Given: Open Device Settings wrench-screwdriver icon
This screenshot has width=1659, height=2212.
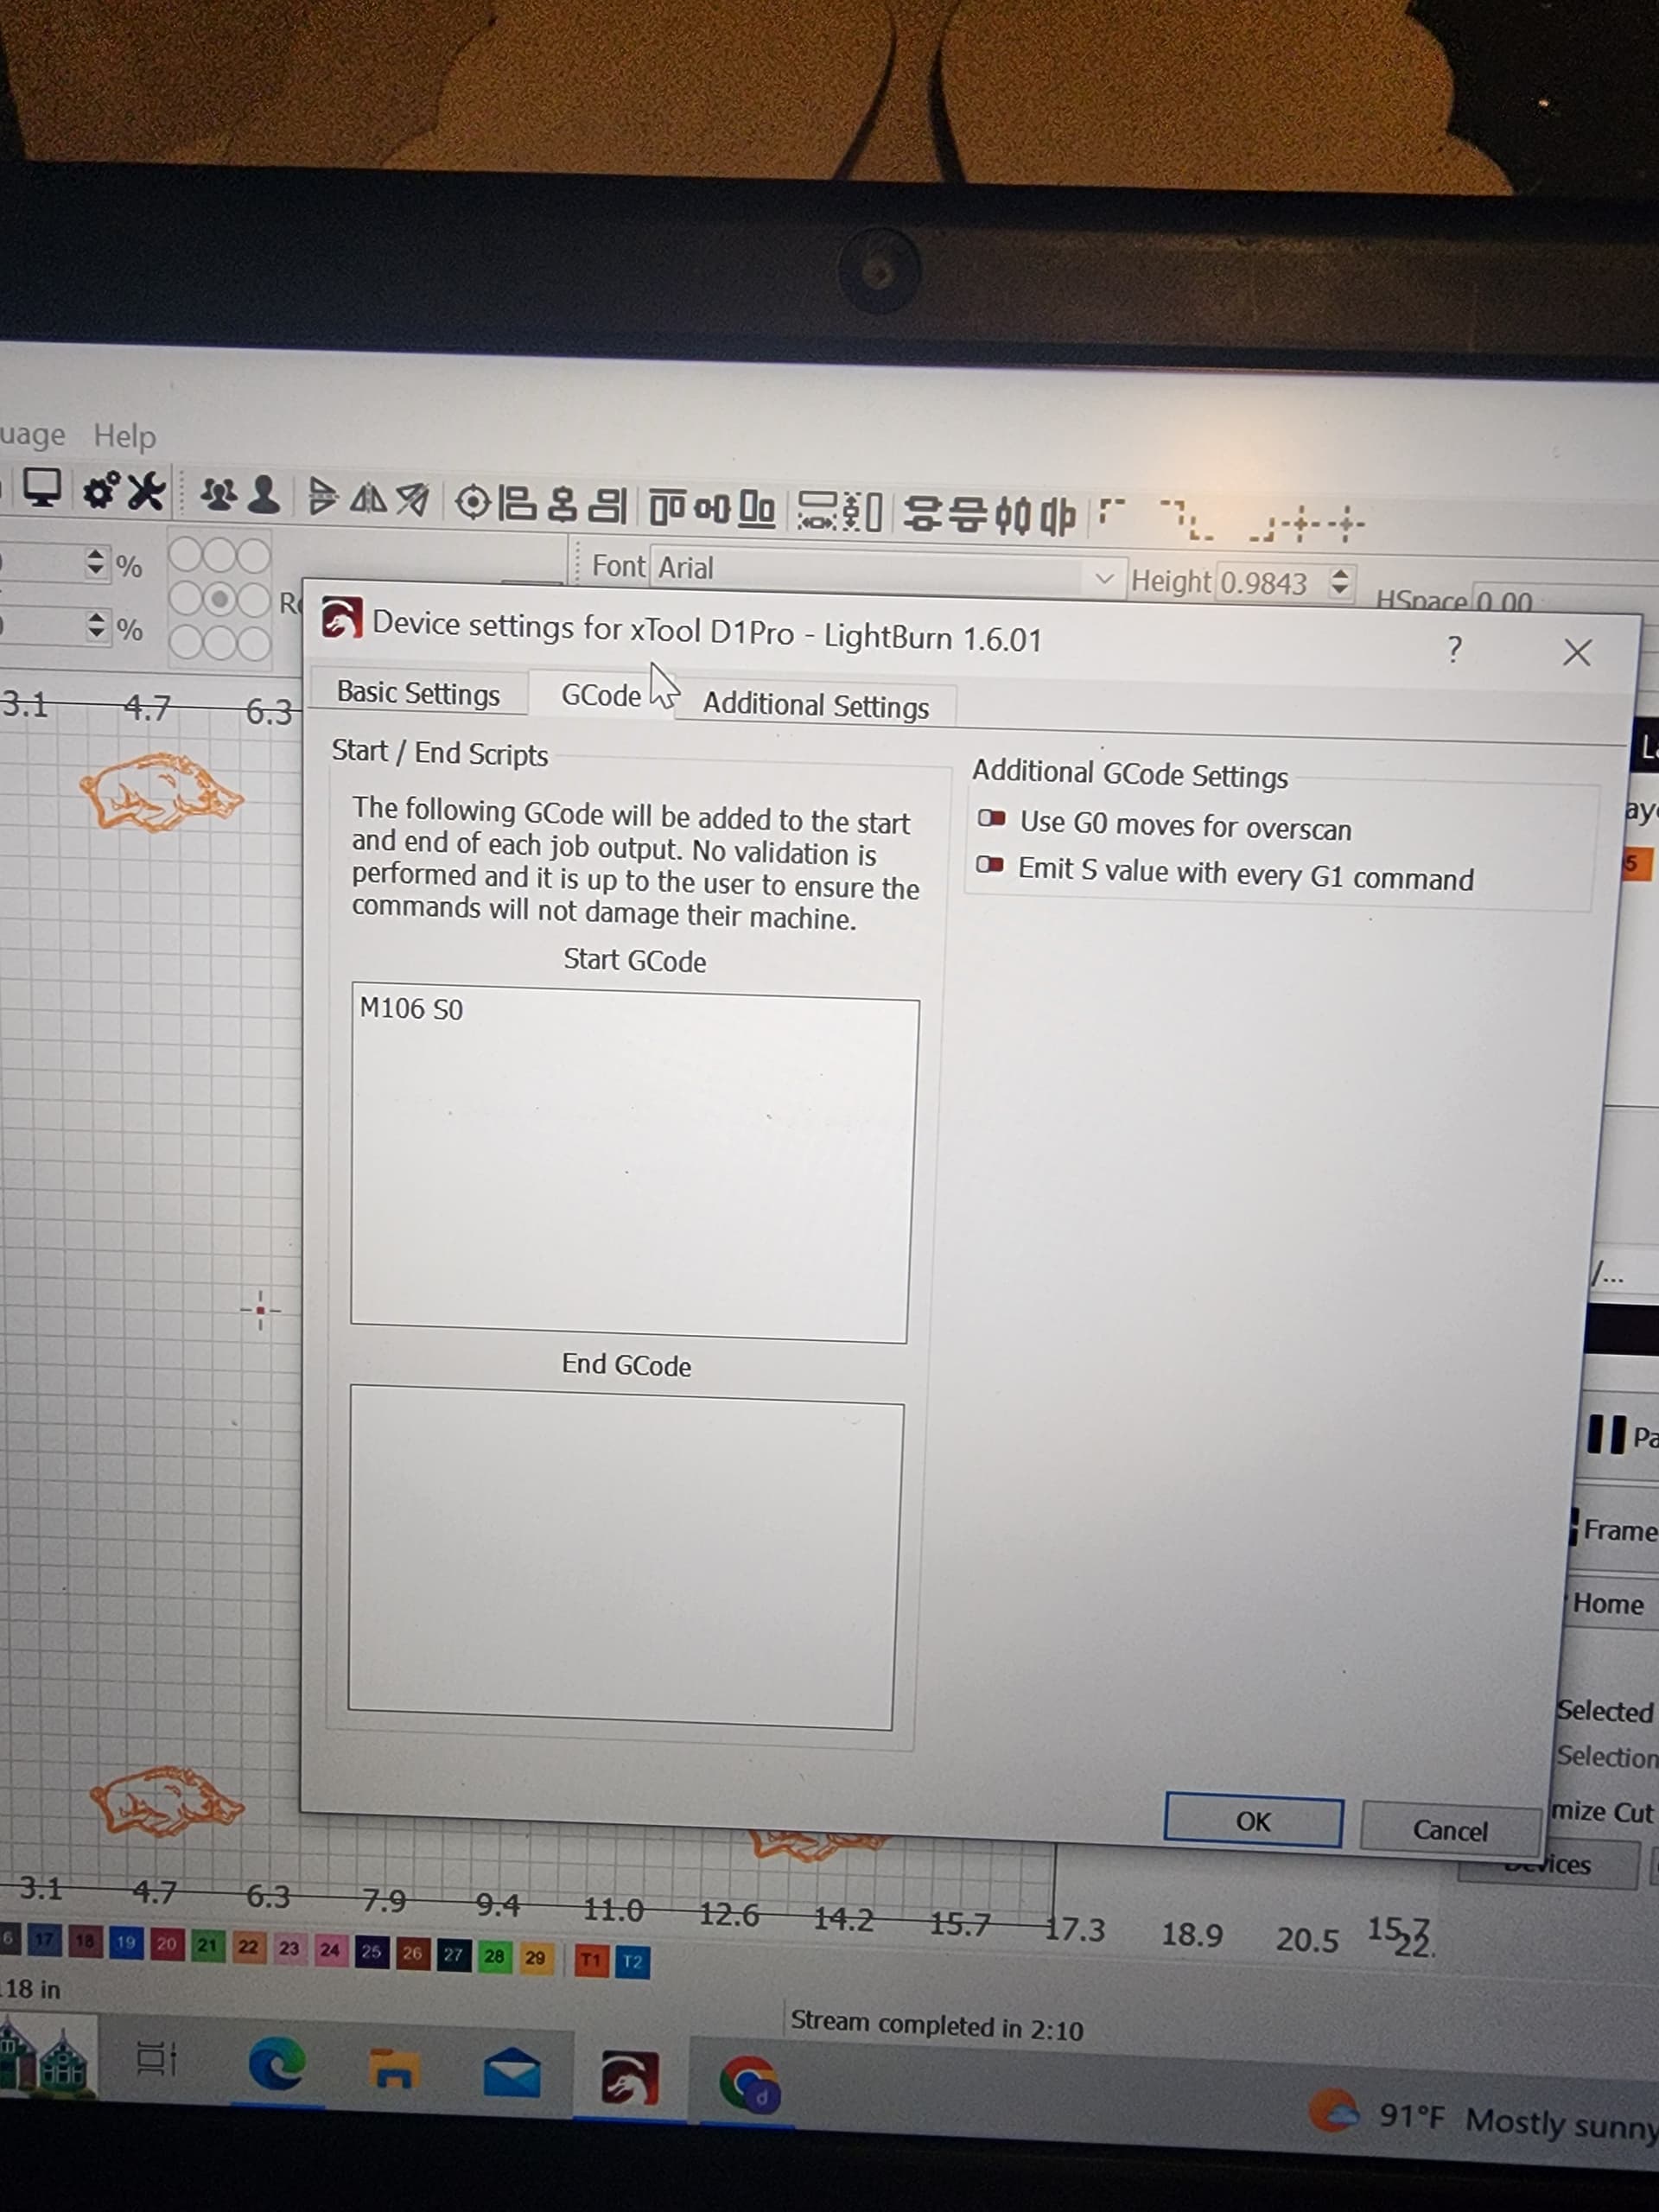Looking at the screenshot, I should pos(147,492).
